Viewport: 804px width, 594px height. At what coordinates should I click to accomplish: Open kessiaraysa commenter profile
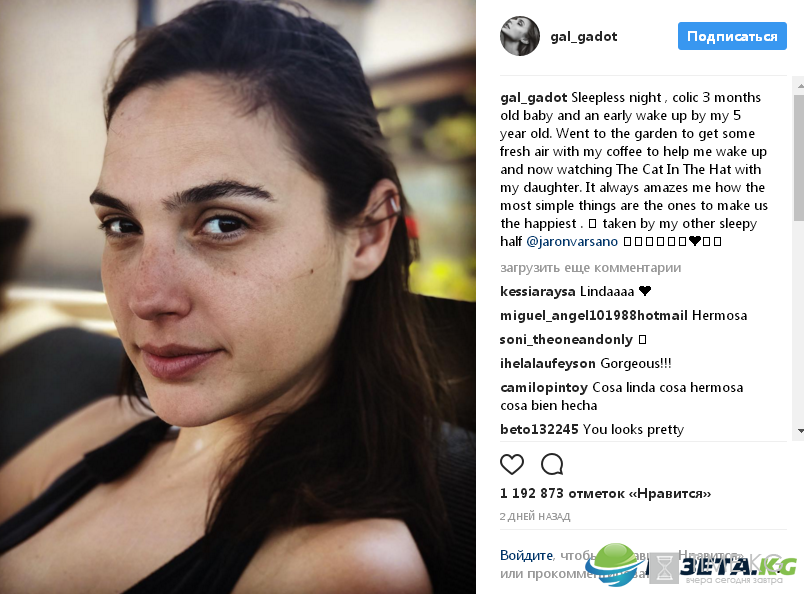(x=537, y=291)
